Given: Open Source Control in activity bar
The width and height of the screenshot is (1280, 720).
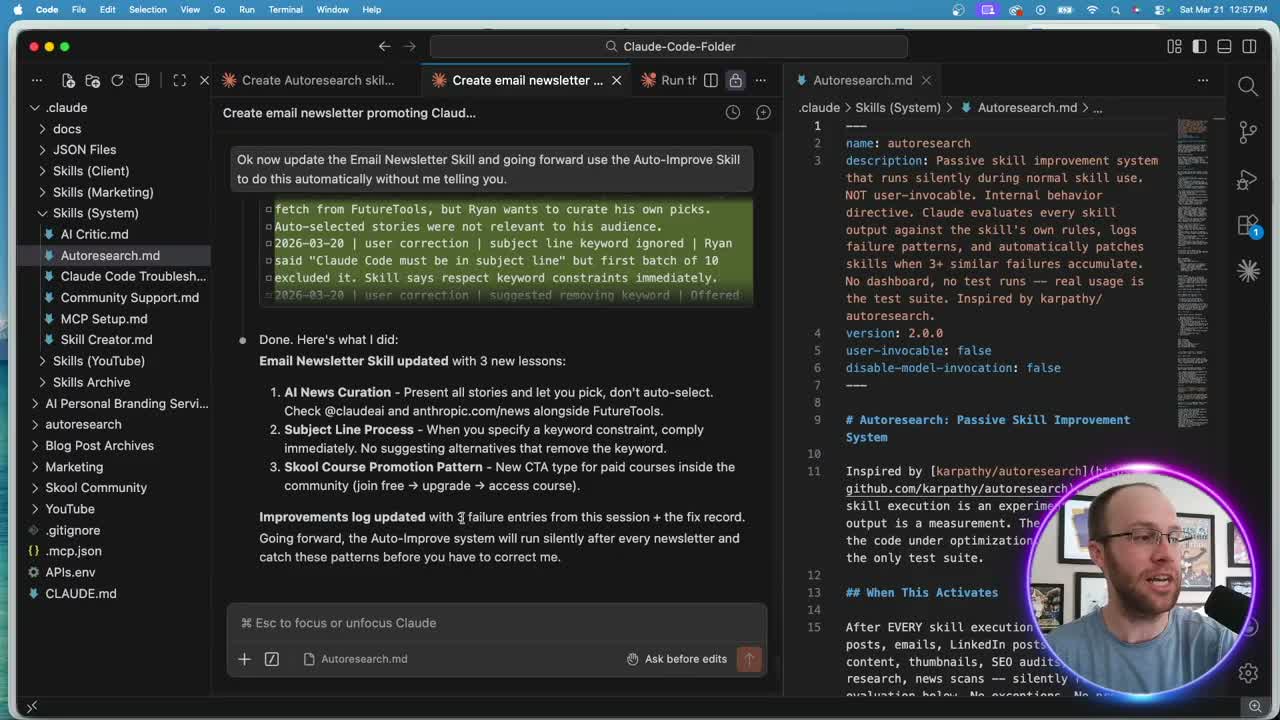Looking at the screenshot, I should [1248, 132].
